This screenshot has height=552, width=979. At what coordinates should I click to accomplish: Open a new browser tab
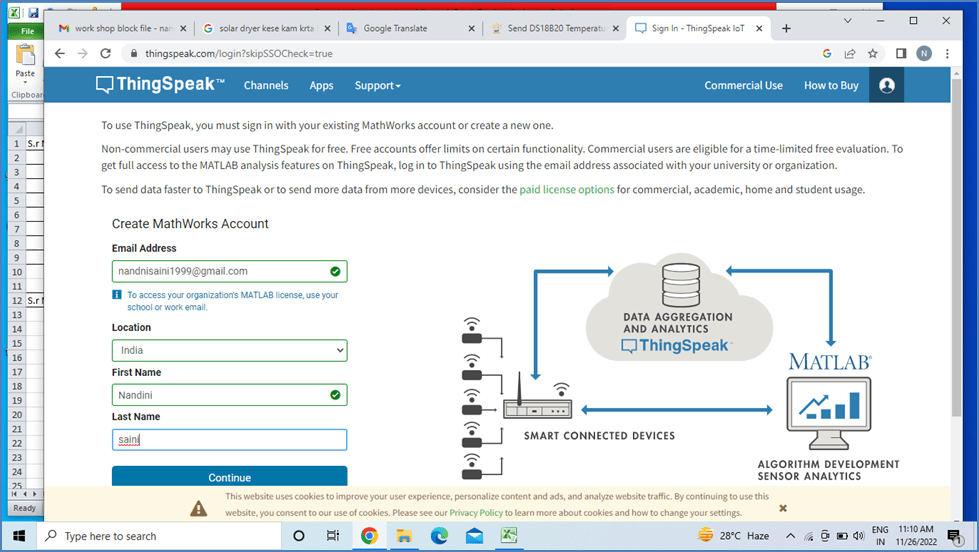(x=786, y=28)
